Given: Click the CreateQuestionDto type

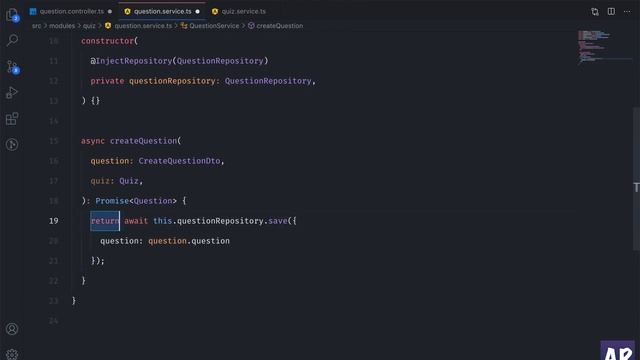Looking at the screenshot, I should (x=179, y=161).
